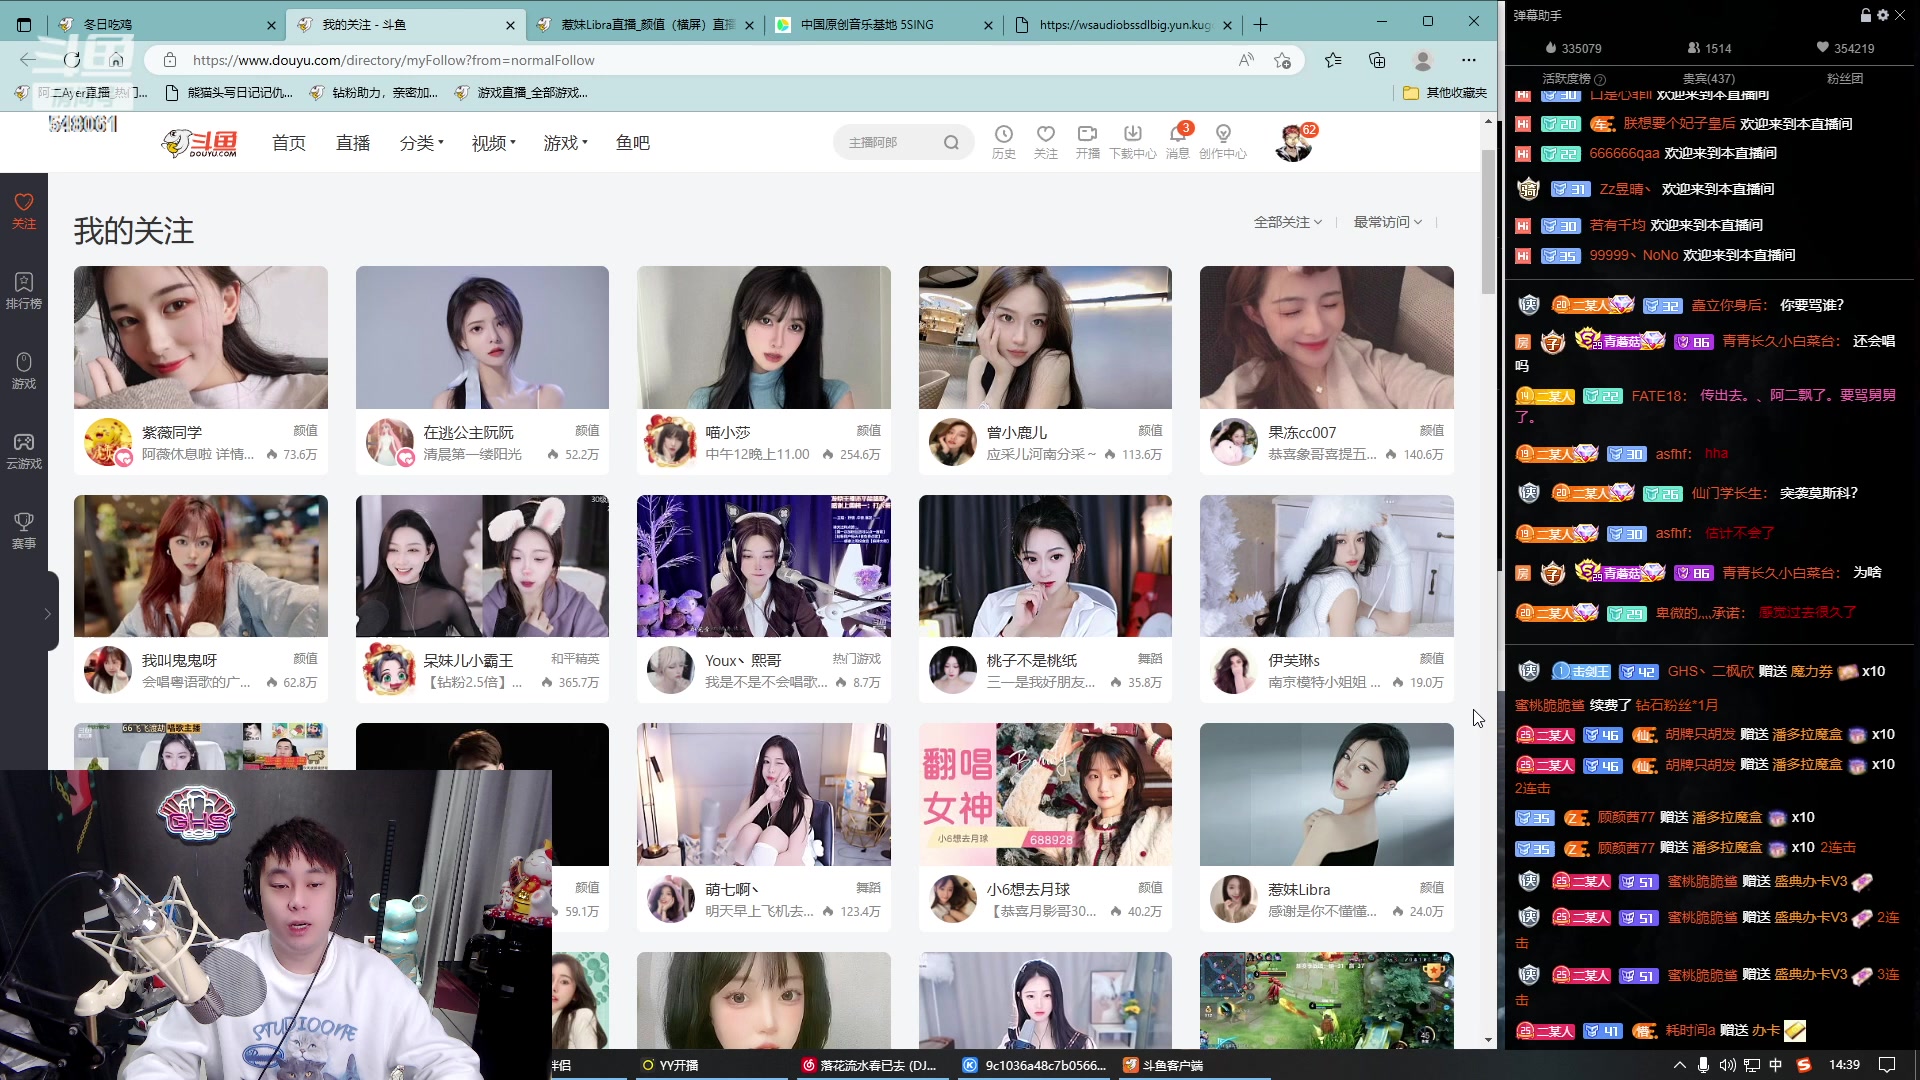Open the 直播 navigation item
Viewport: 1920px width, 1080px height.
click(x=353, y=143)
